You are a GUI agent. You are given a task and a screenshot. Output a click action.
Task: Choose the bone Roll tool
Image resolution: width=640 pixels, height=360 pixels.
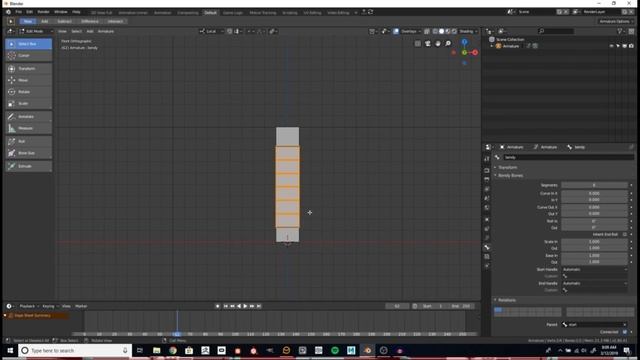point(29,141)
